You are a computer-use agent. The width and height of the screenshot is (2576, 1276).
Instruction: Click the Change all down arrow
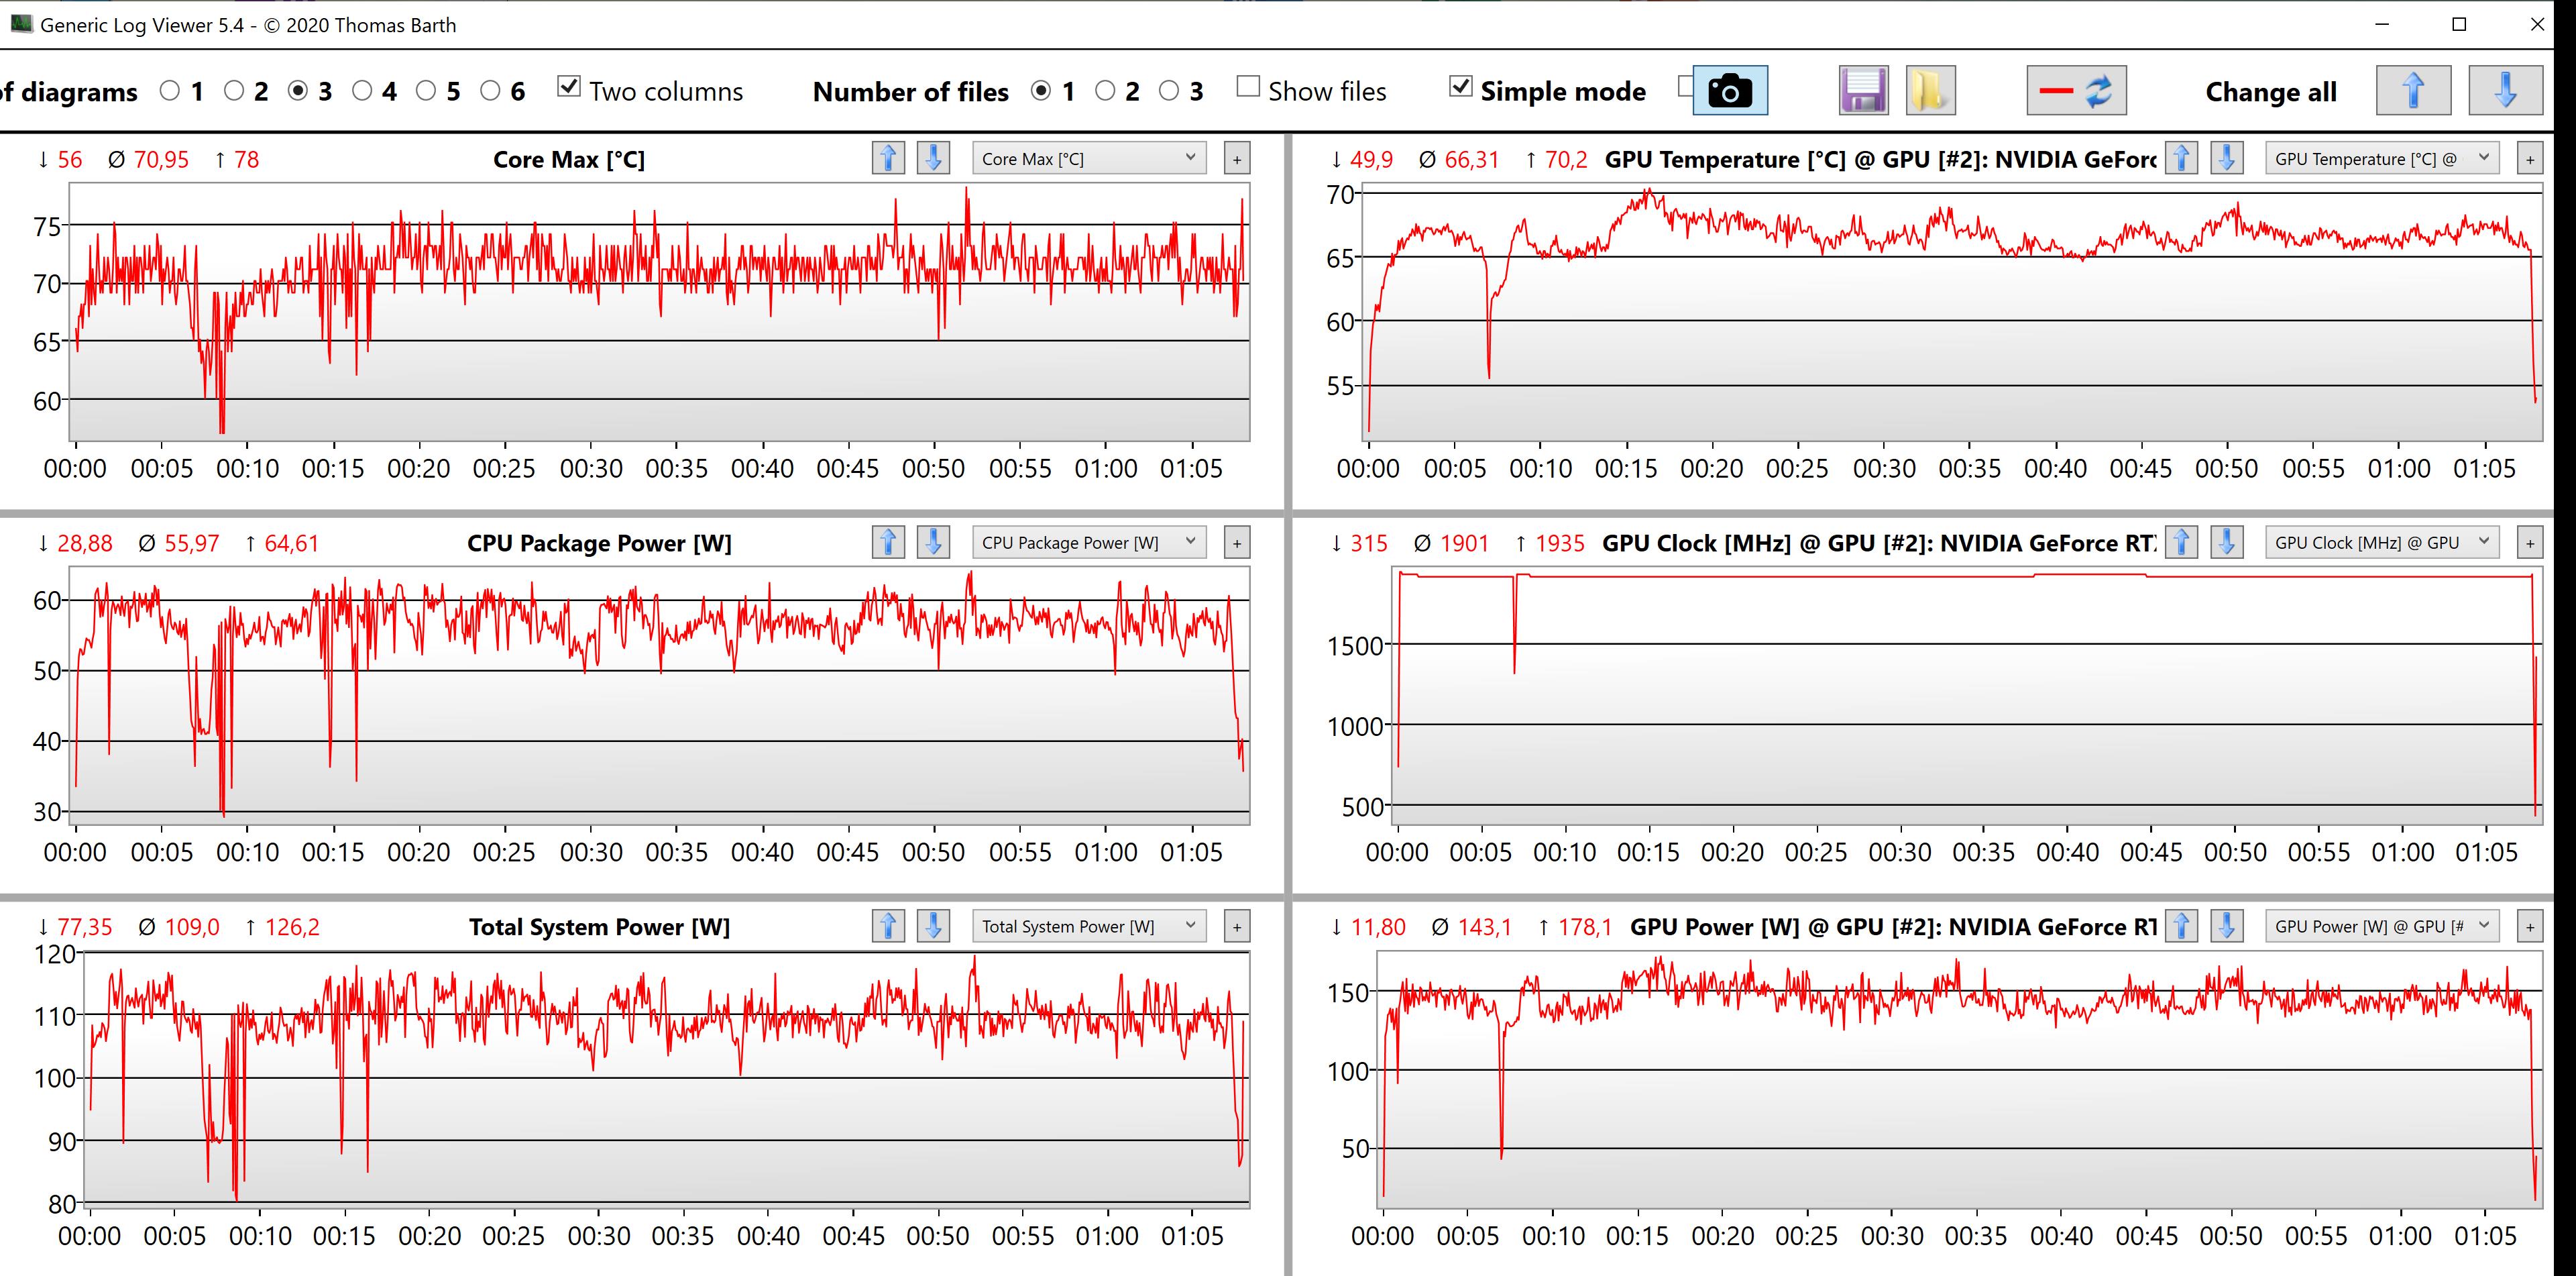click(x=2505, y=91)
